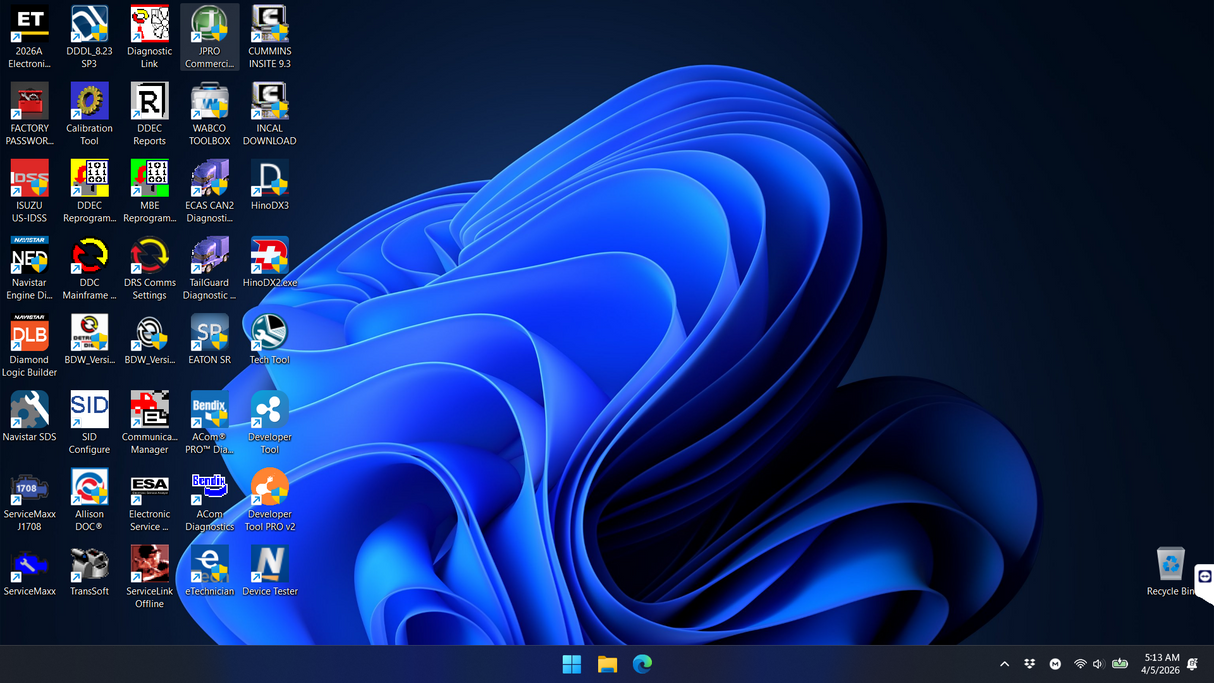Launch HinoDX2.exe icon
The image size is (1214, 683).
pyautogui.click(x=269, y=262)
